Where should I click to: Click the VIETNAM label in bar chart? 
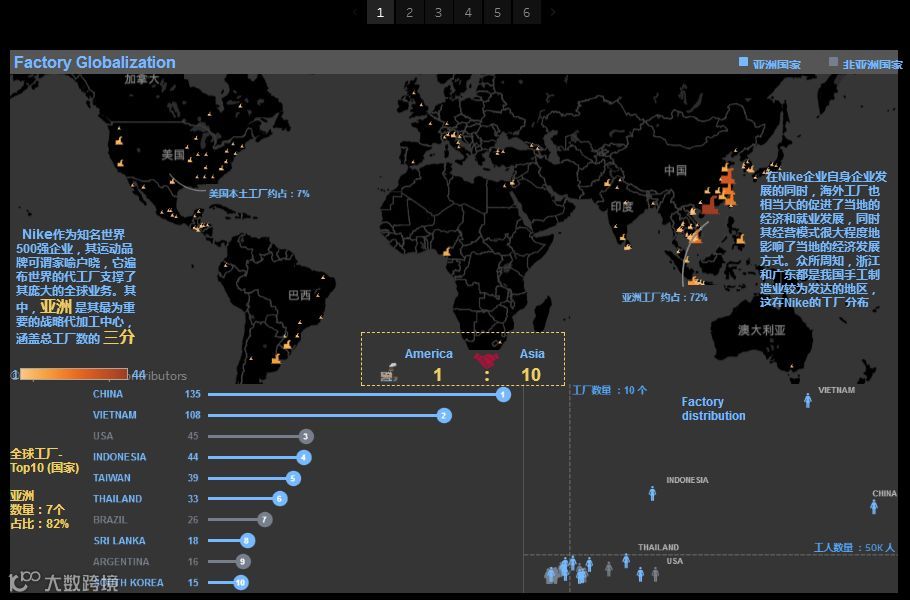pos(115,415)
